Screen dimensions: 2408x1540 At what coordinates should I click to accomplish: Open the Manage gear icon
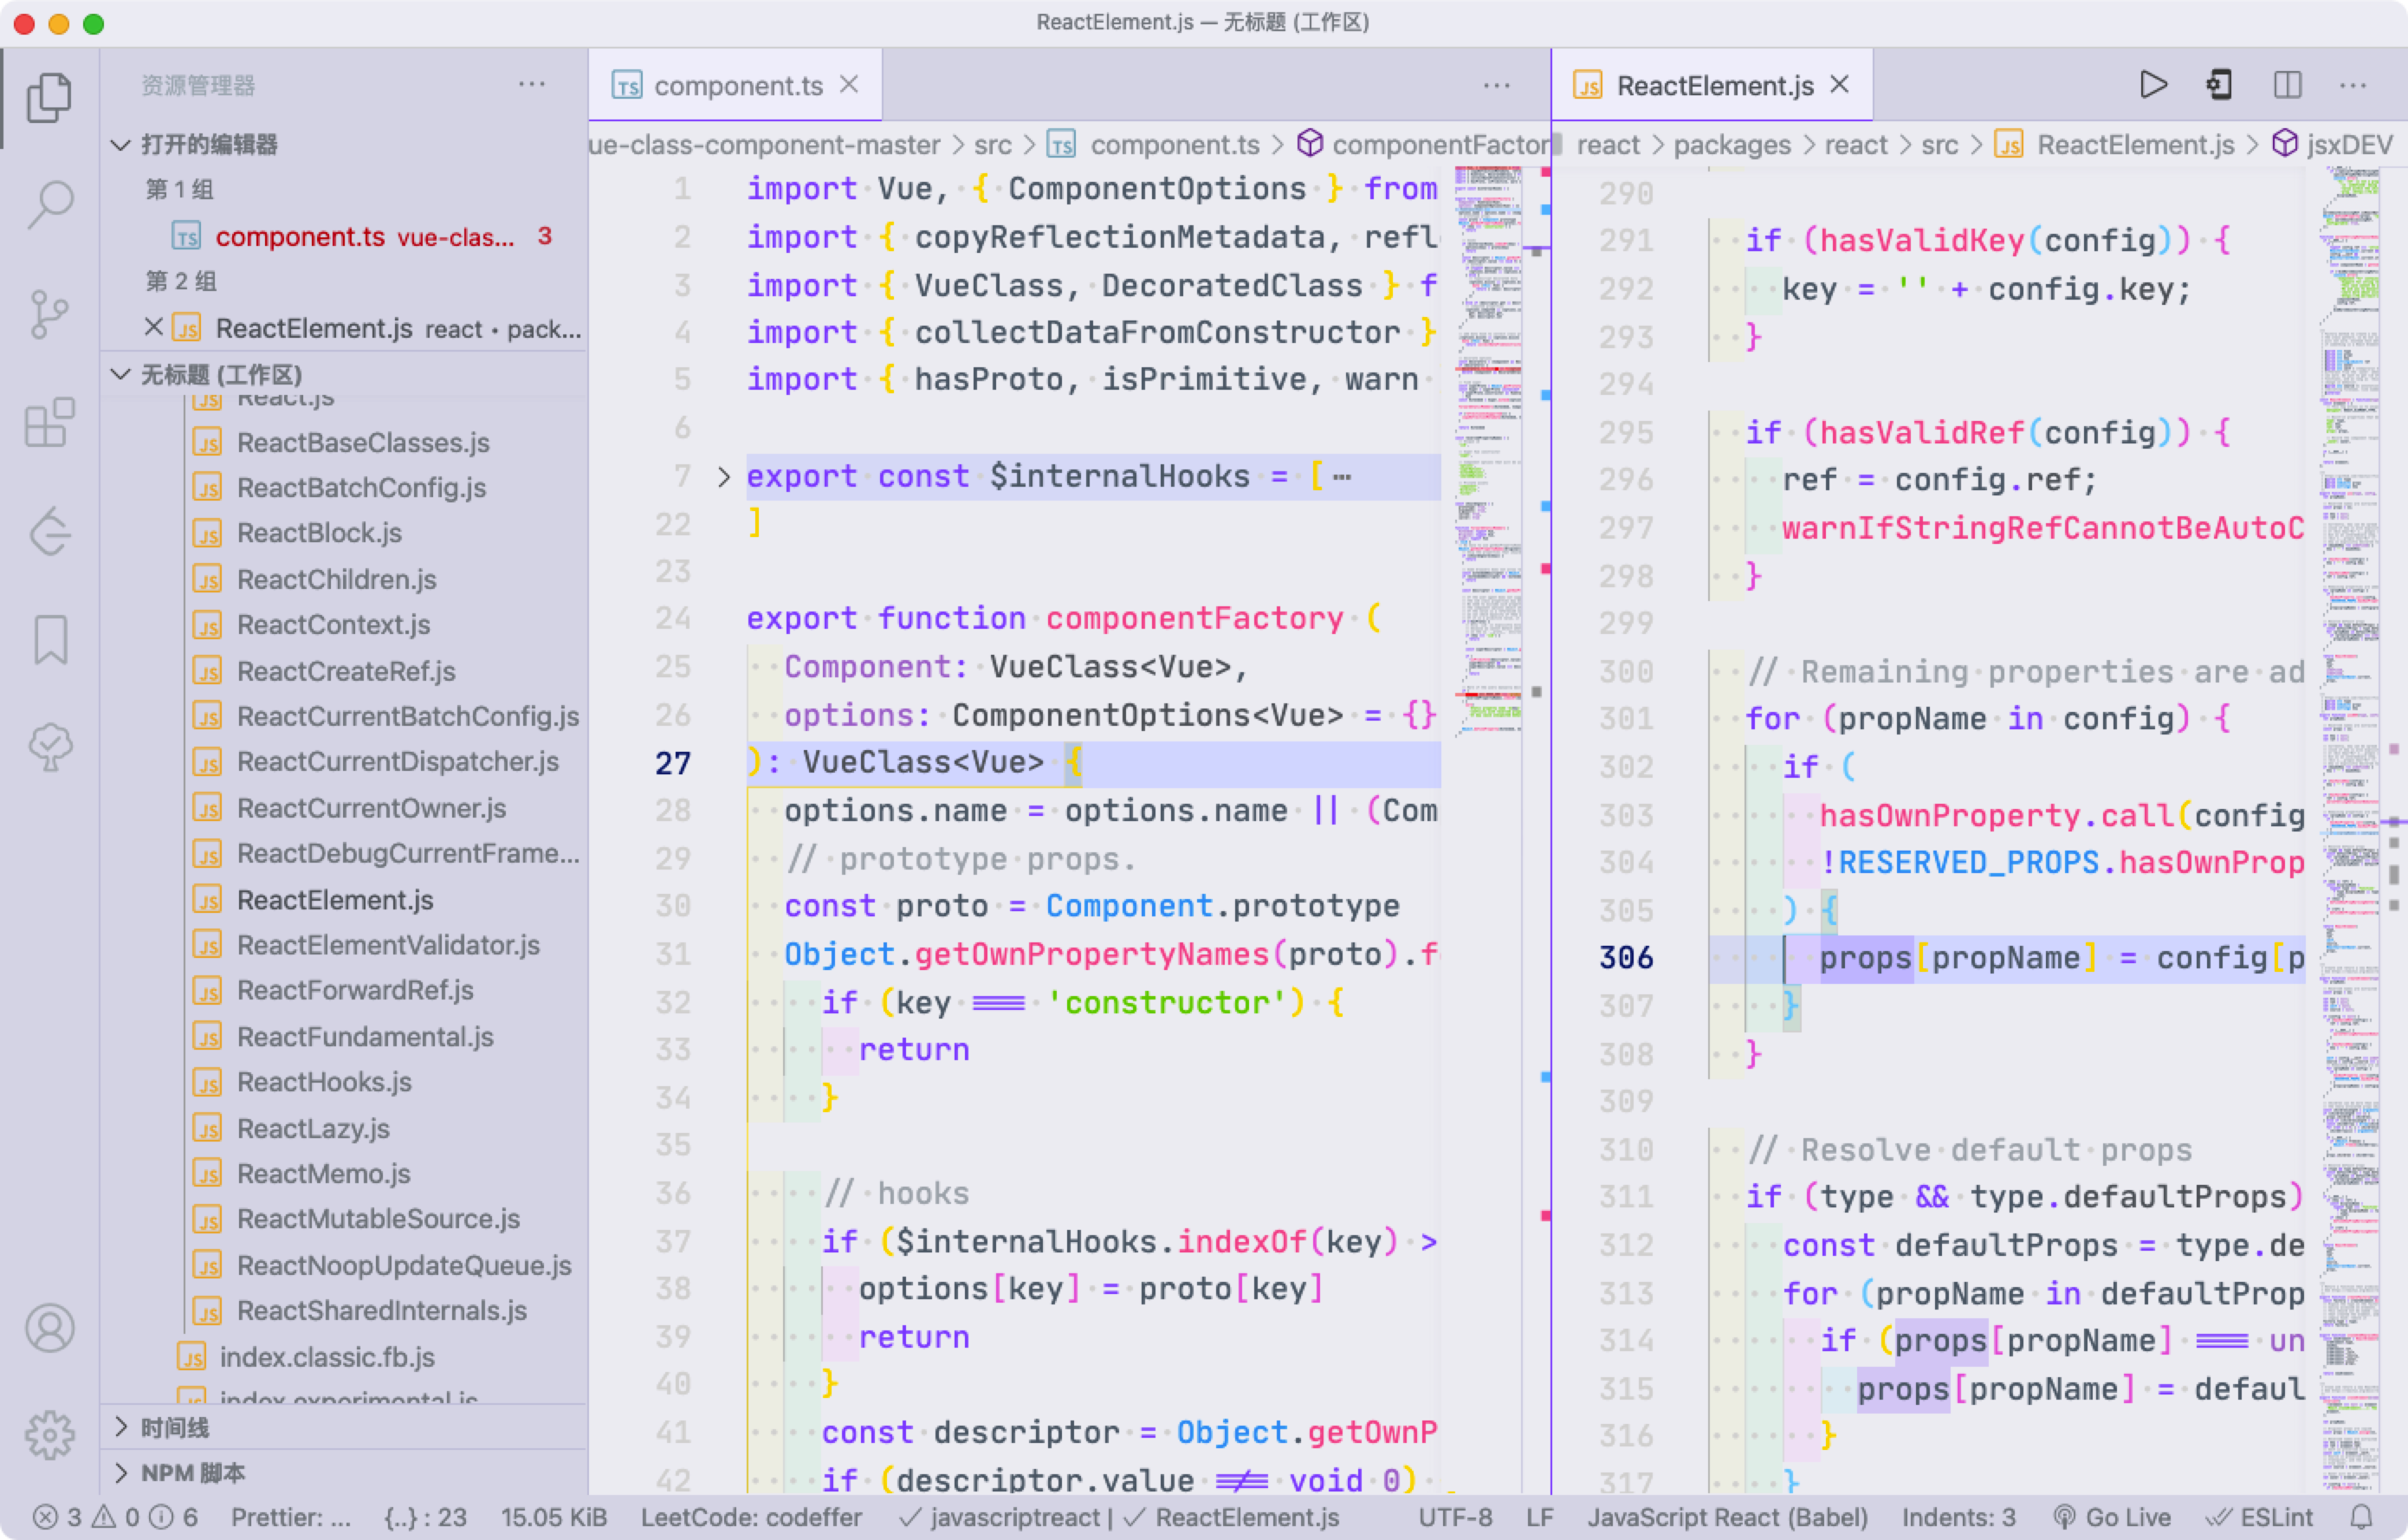pyautogui.click(x=50, y=1436)
